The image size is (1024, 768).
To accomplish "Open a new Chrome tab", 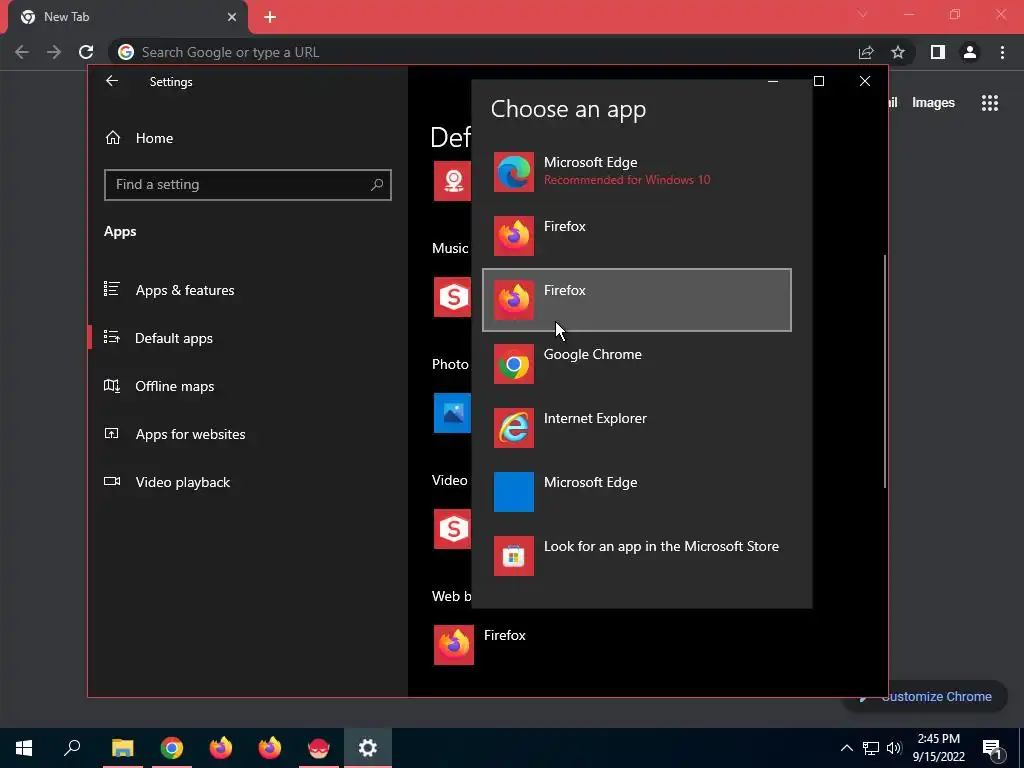I will click(x=270, y=17).
